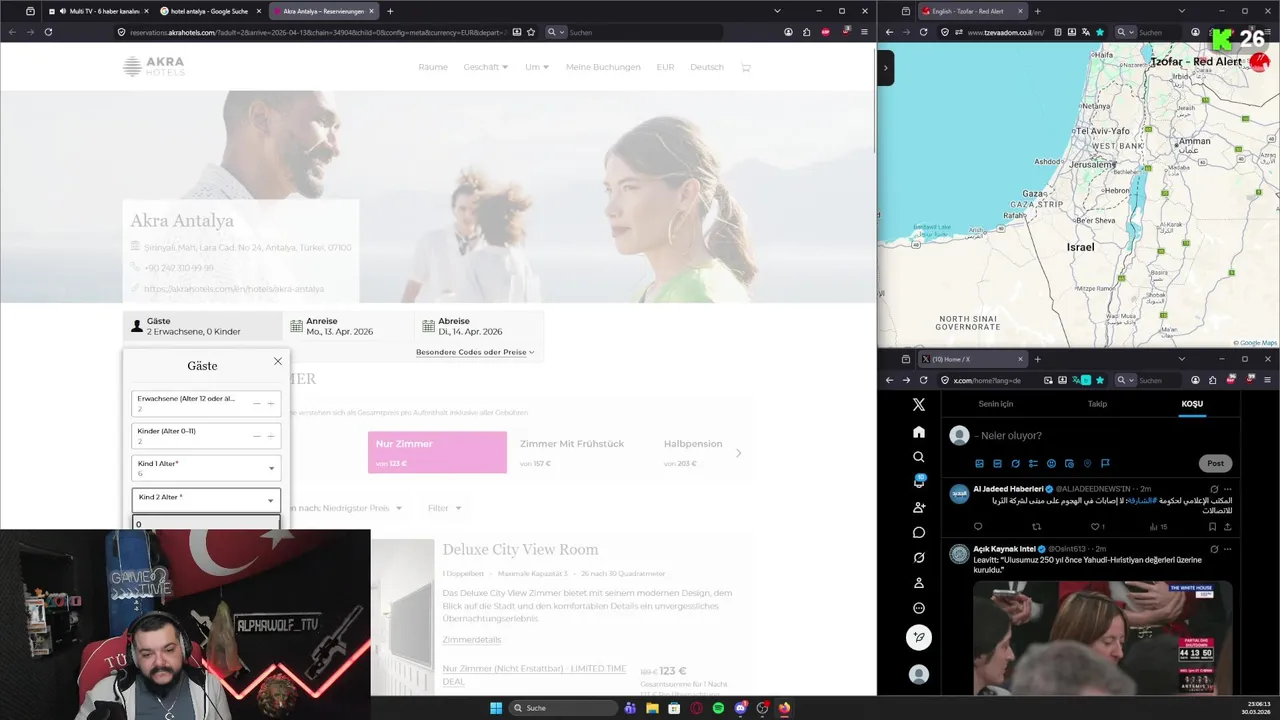Viewport: 1280px width, 720px height.
Task: Change language via Deutsch link
Action: [x=707, y=67]
